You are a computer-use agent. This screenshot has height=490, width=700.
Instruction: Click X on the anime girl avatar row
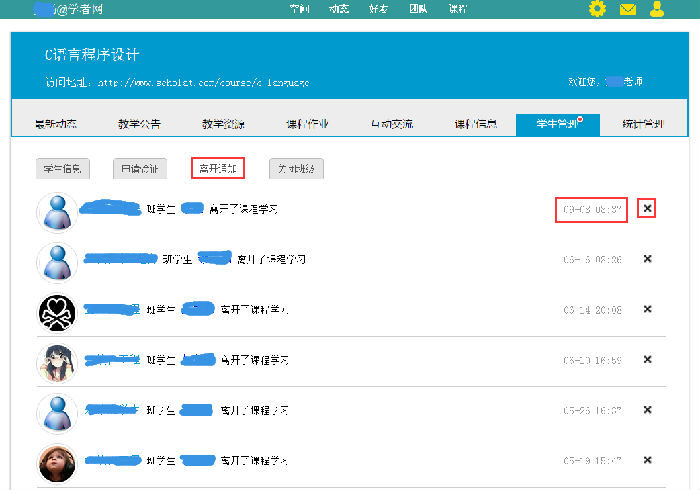647,359
